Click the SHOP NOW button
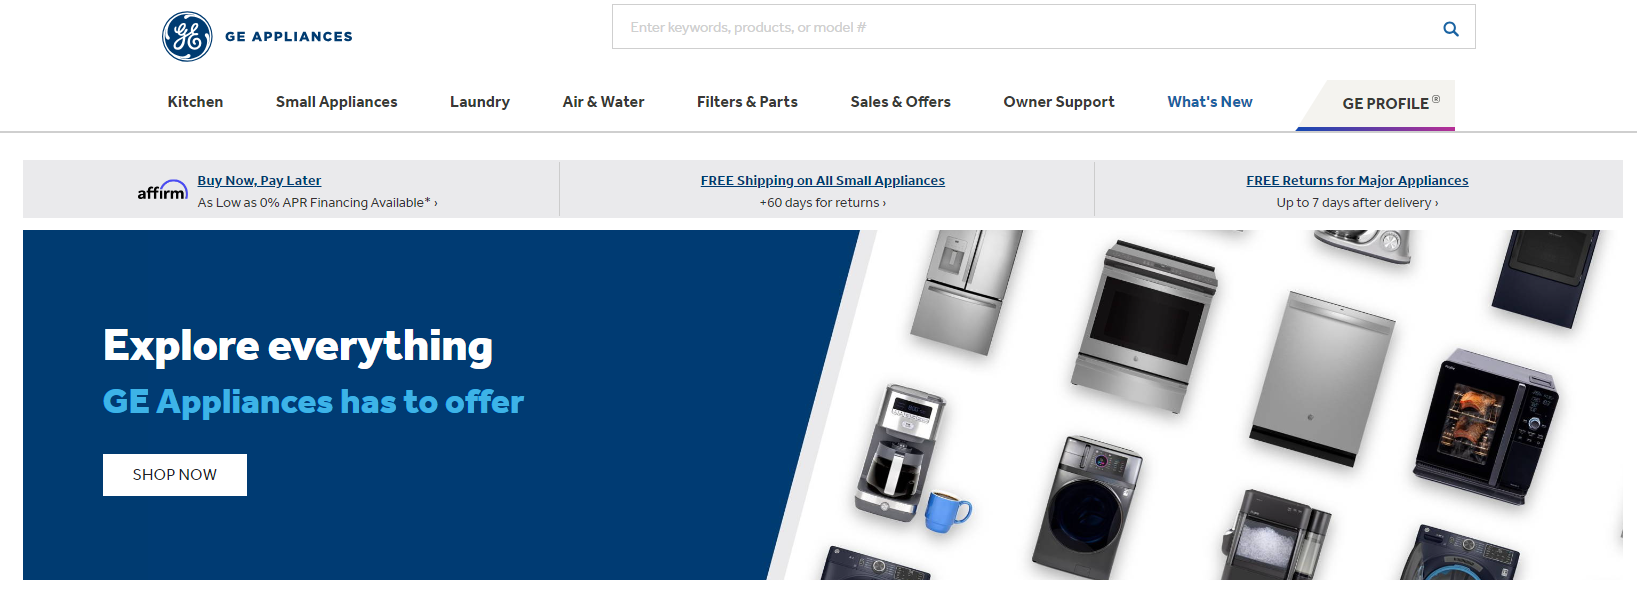Screen dimensions: 1637x589 pos(175,475)
